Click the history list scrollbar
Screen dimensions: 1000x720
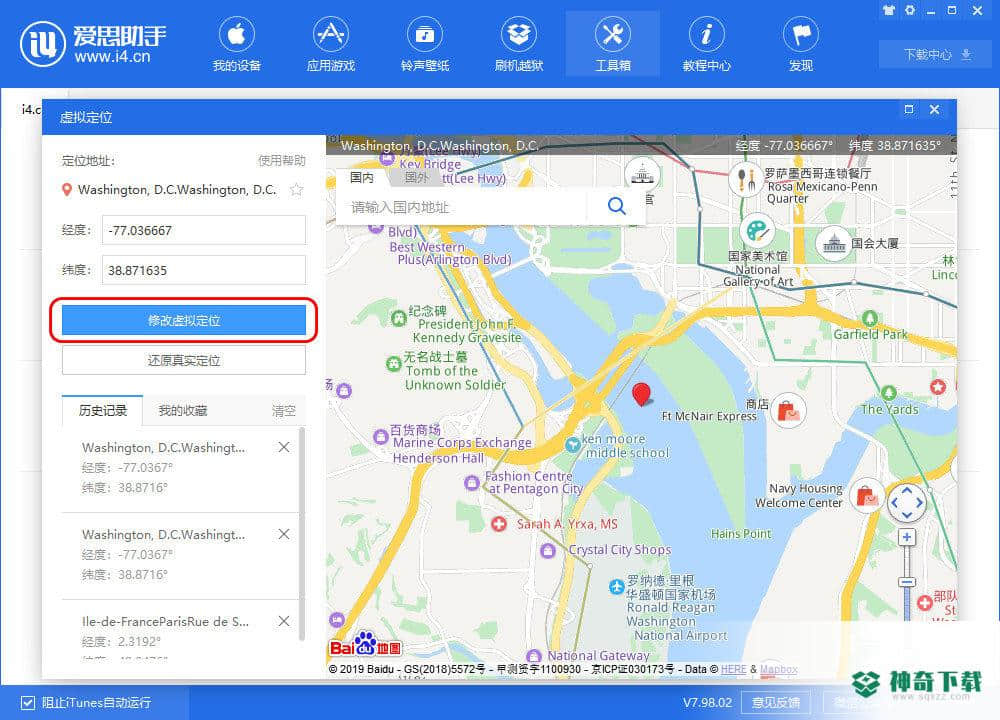(302, 533)
